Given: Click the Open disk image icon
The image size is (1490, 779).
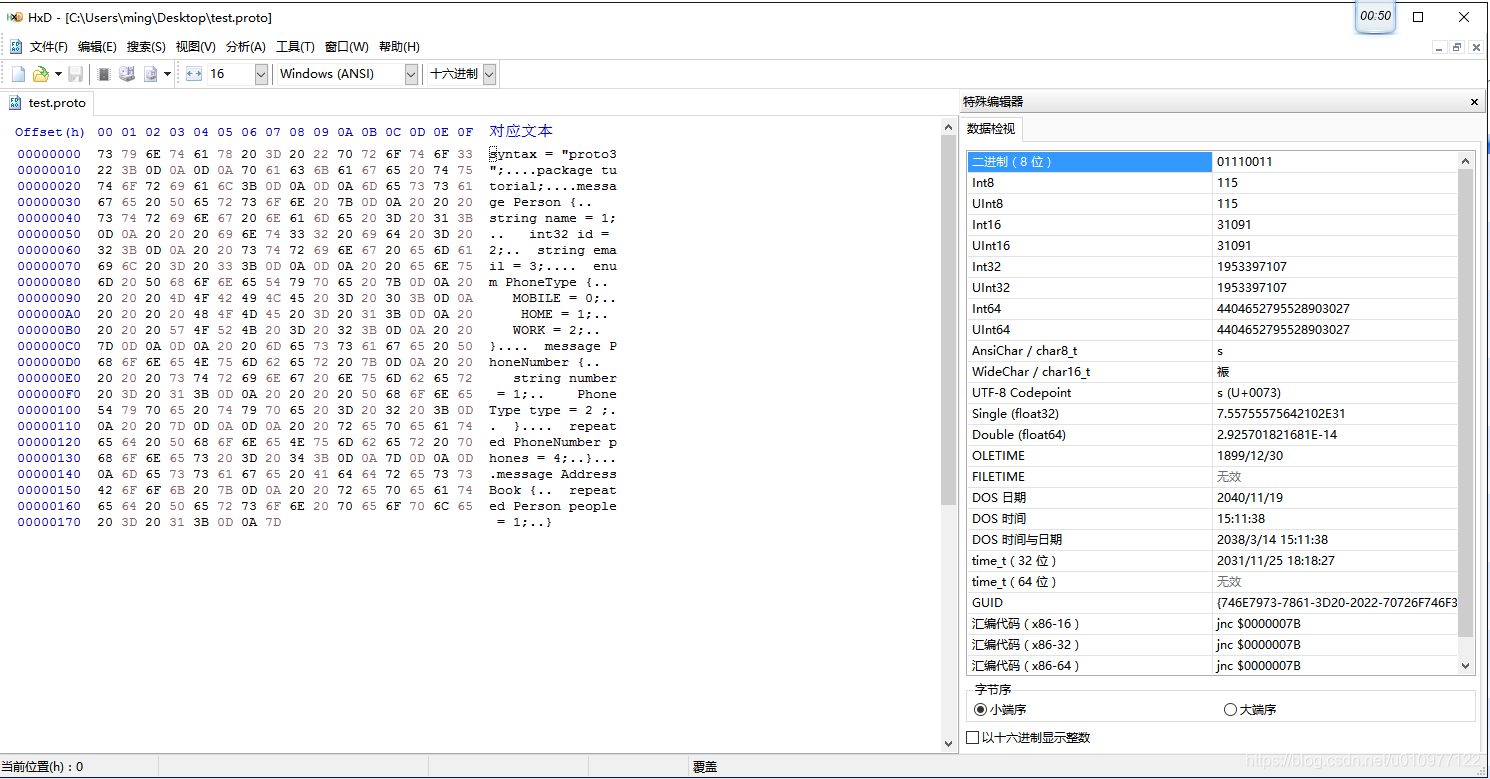Looking at the screenshot, I should pos(150,74).
